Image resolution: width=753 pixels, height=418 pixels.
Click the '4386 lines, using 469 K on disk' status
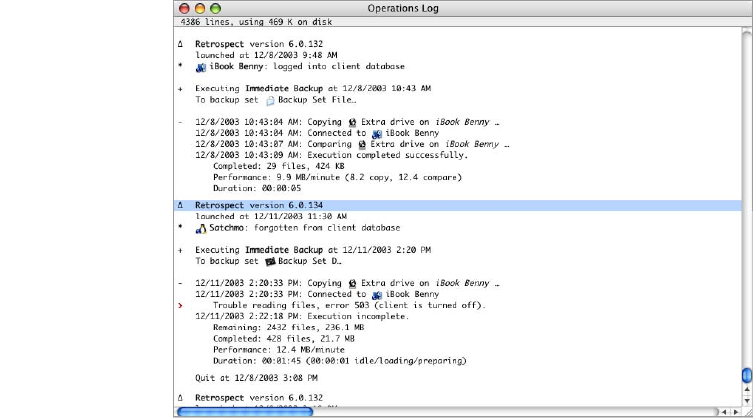(x=256, y=22)
